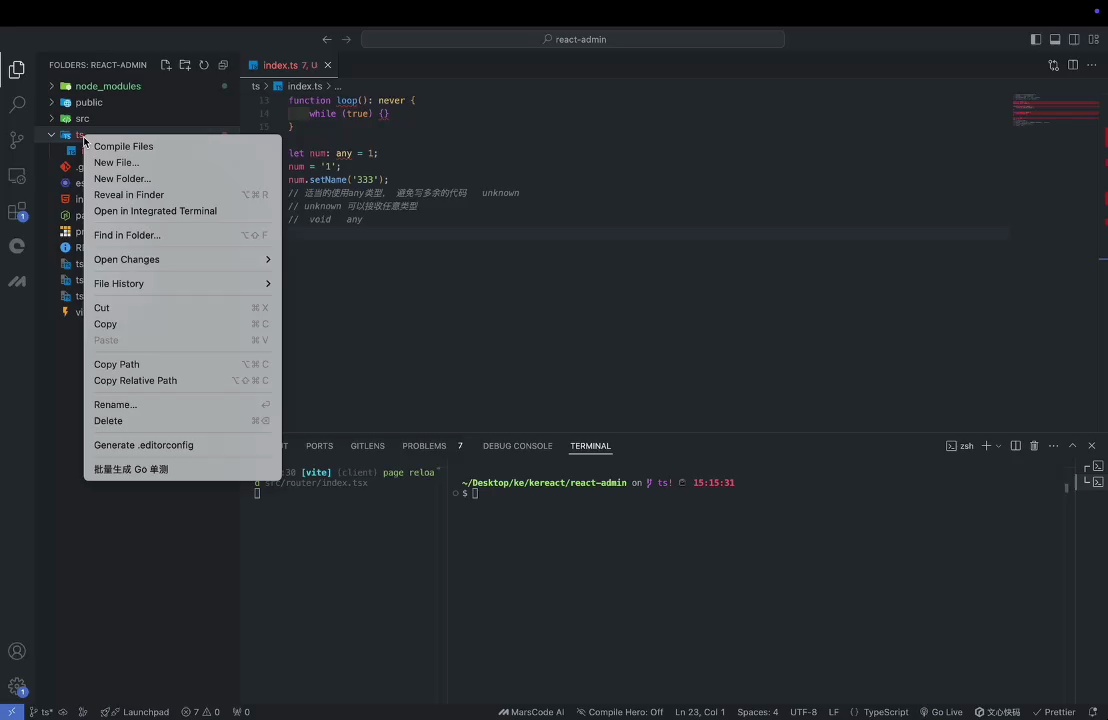Toggle secondary sidebar layout icon
This screenshot has height=720, width=1108.
coord(1074,40)
